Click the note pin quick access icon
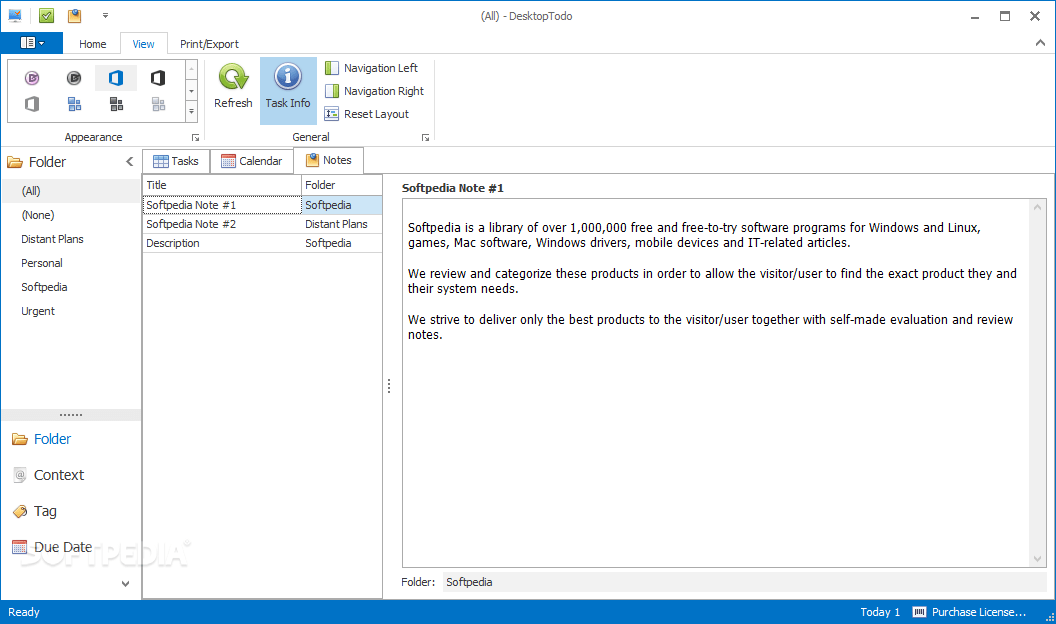The image size is (1056, 624). pos(75,15)
